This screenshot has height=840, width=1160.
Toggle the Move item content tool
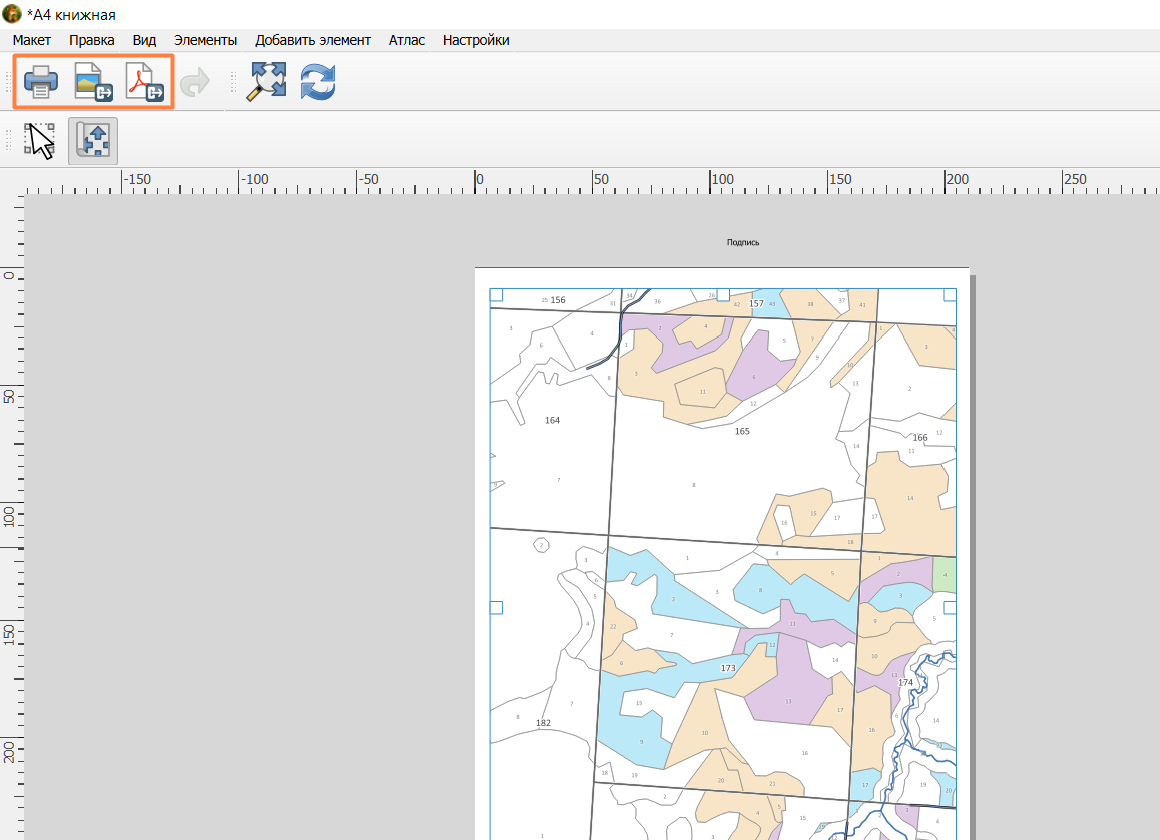93,141
